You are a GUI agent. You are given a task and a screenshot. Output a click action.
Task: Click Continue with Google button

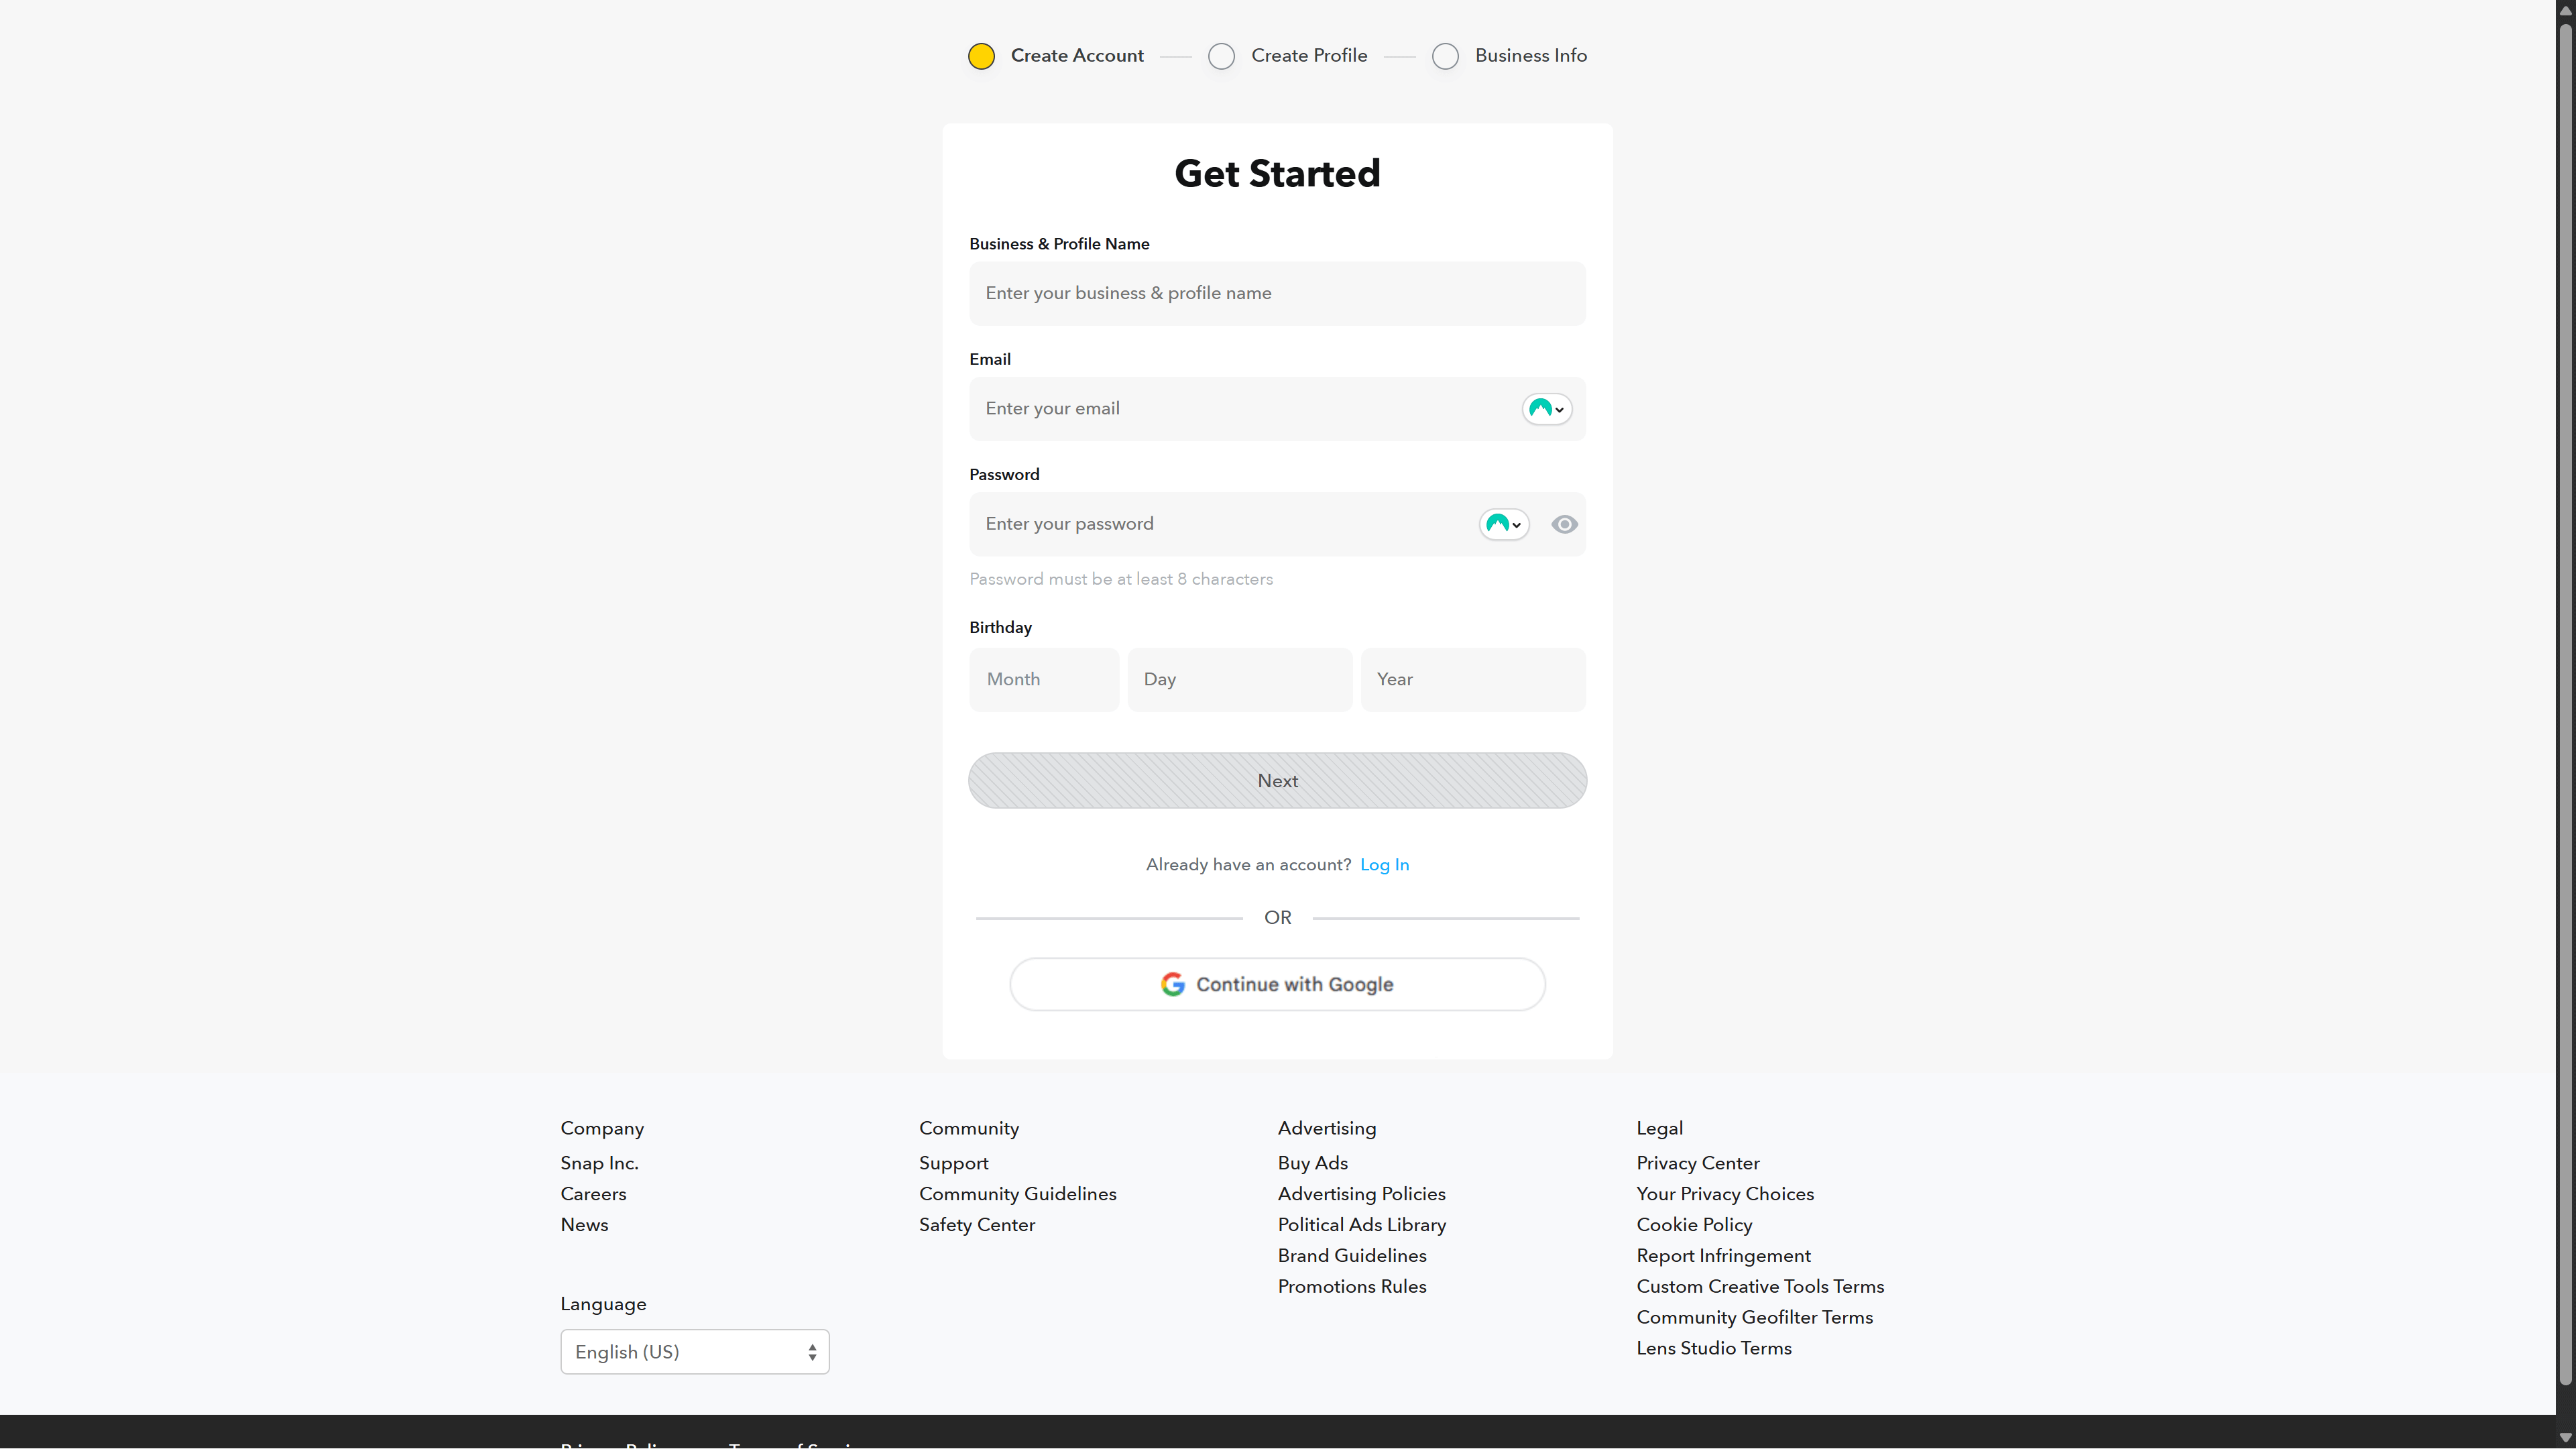click(1277, 984)
